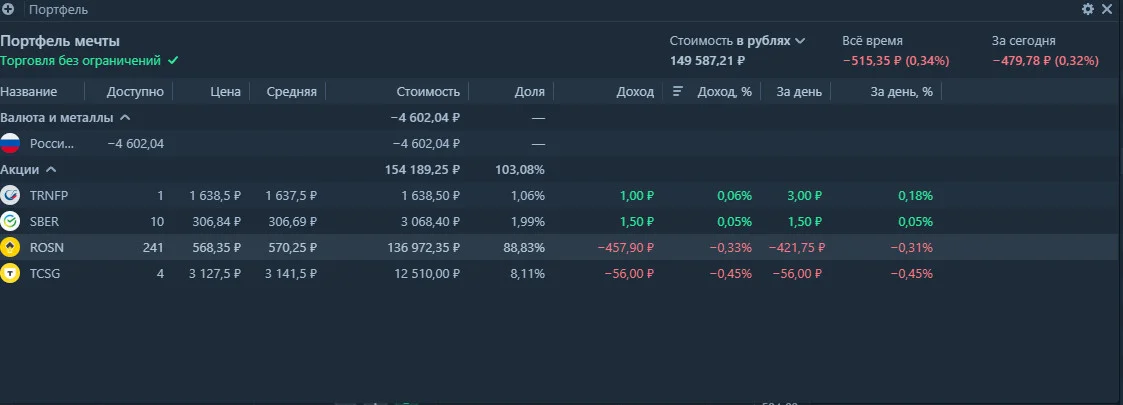This screenshot has width=1123, height=405.
Task: Click the plus icon next to Портфель title
Action: [9, 9]
